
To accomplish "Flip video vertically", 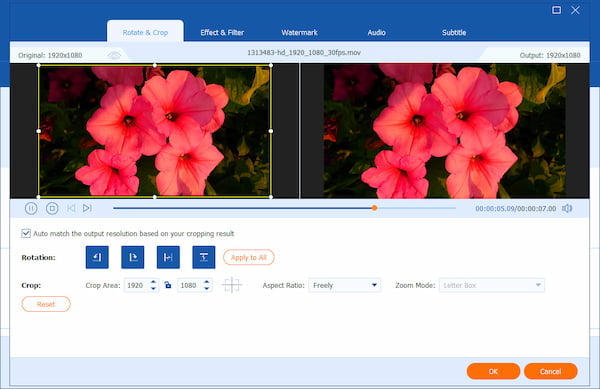I will click(x=204, y=257).
